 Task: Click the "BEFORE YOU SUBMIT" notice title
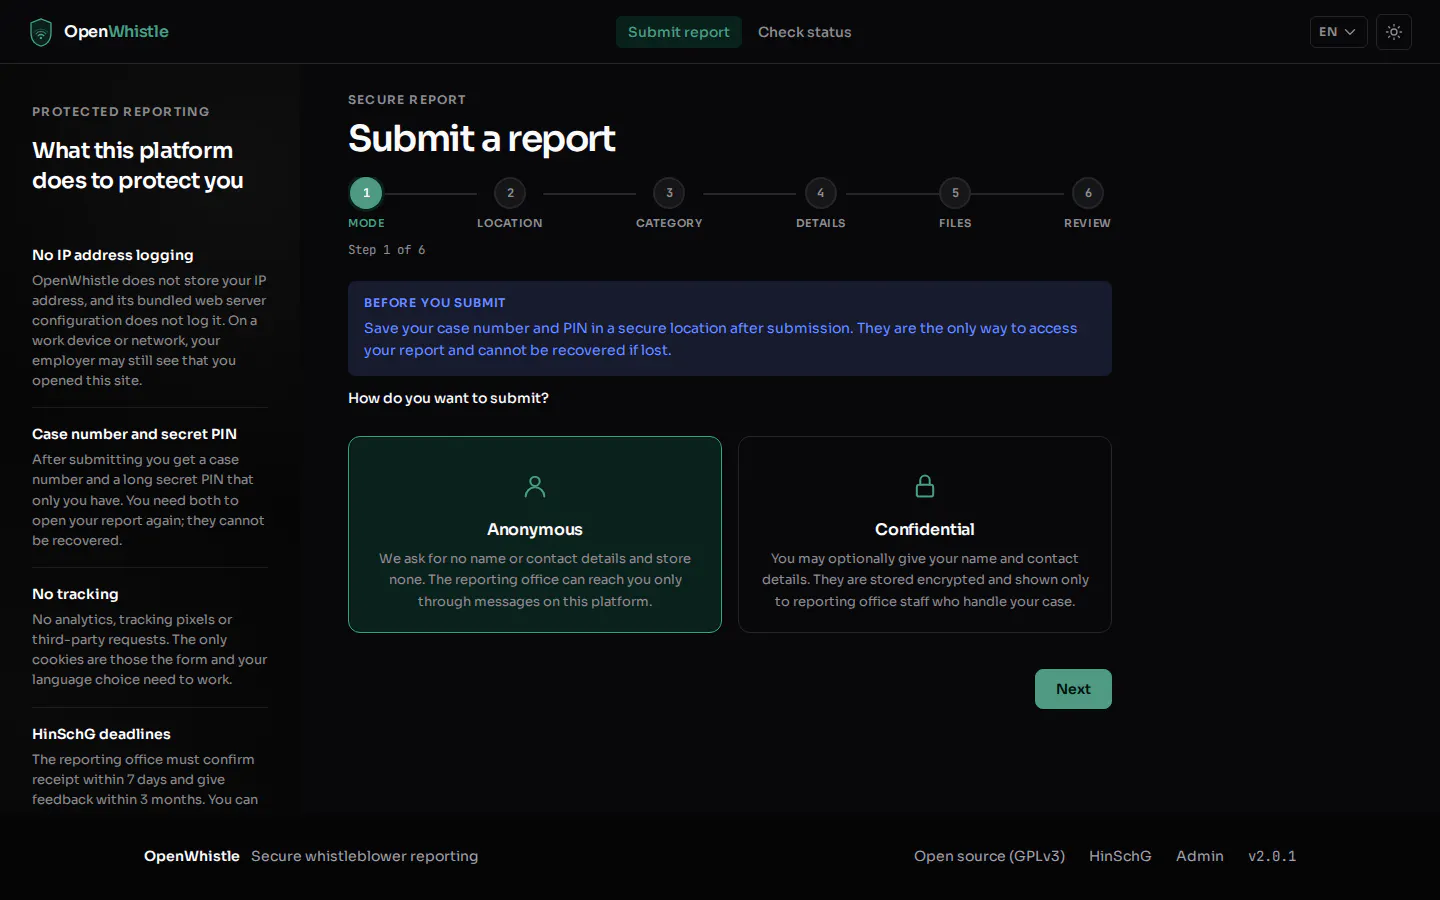coord(435,303)
